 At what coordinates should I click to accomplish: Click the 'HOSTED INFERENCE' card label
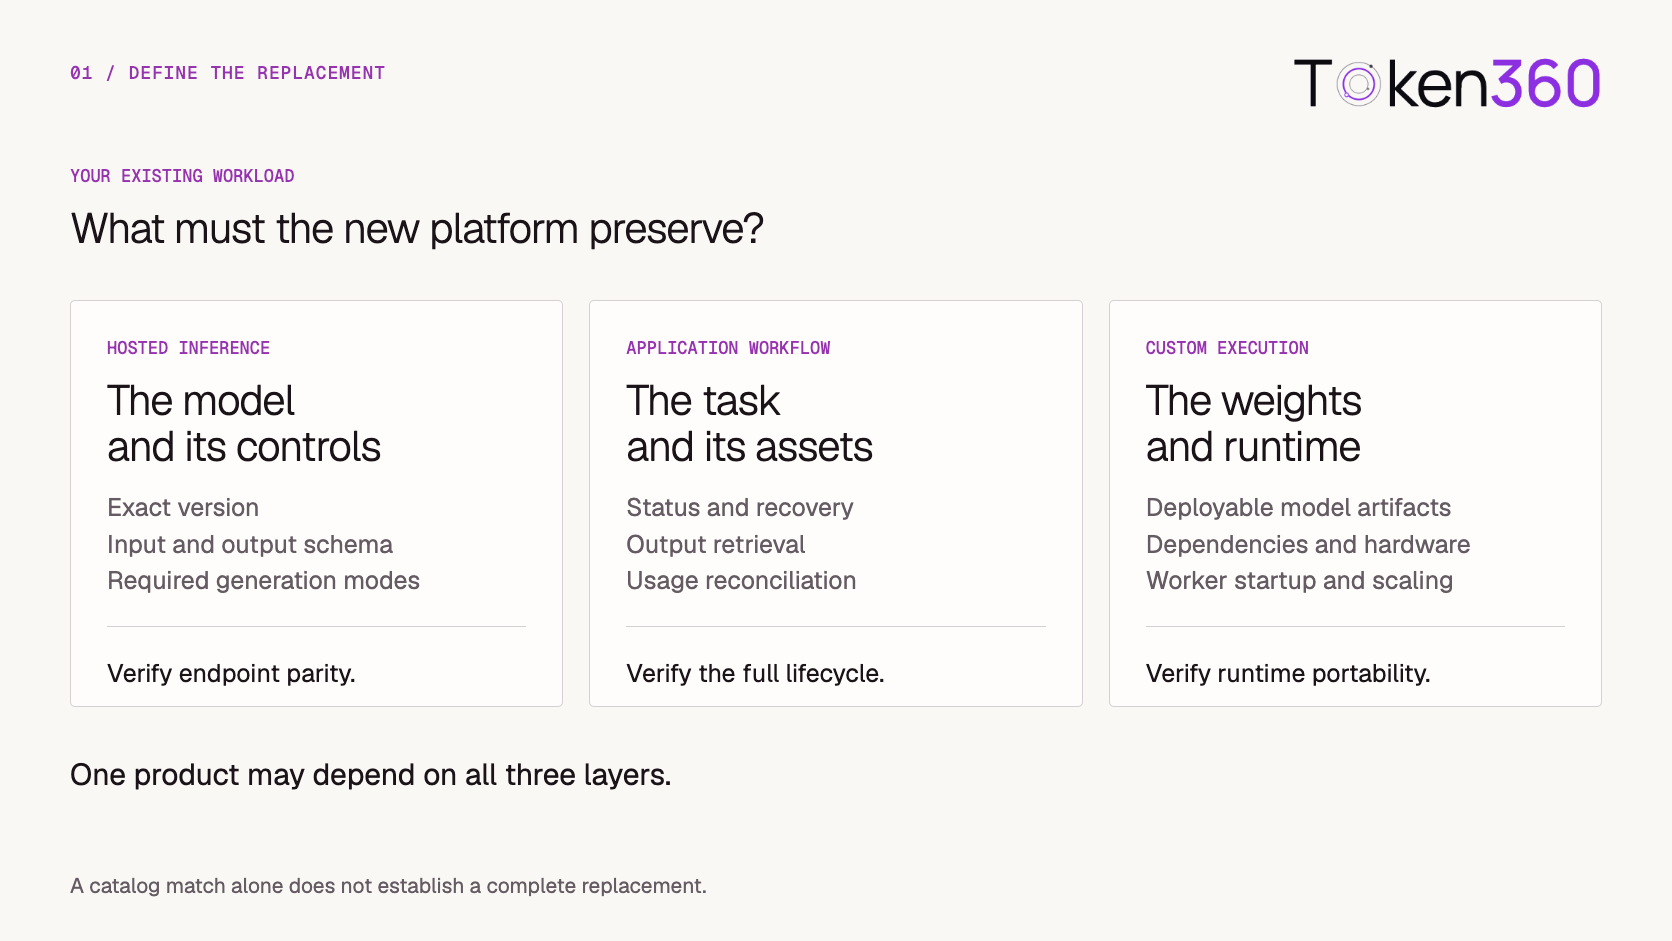[x=188, y=348]
